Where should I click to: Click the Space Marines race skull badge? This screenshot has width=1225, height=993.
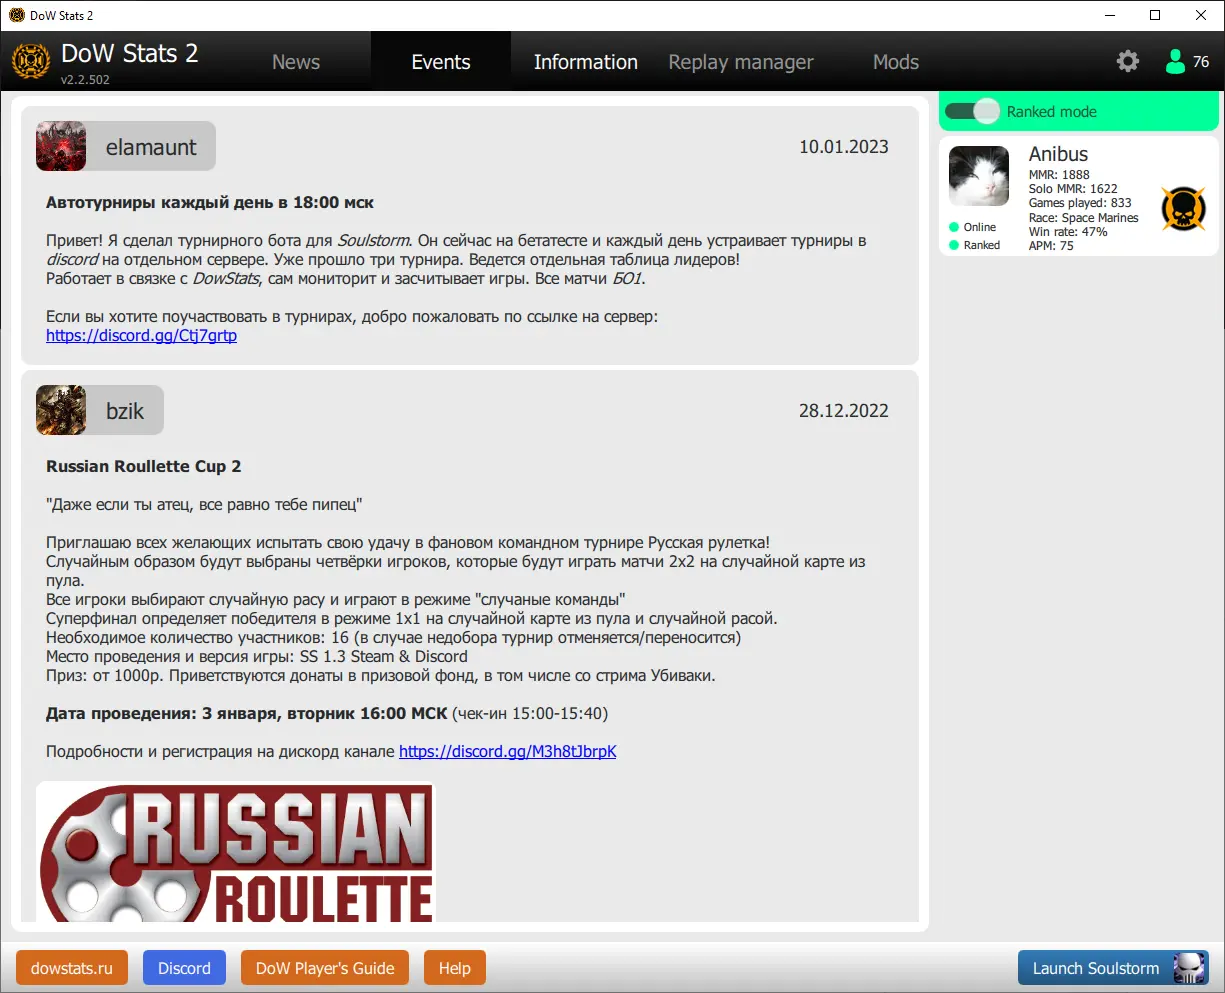[1183, 209]
